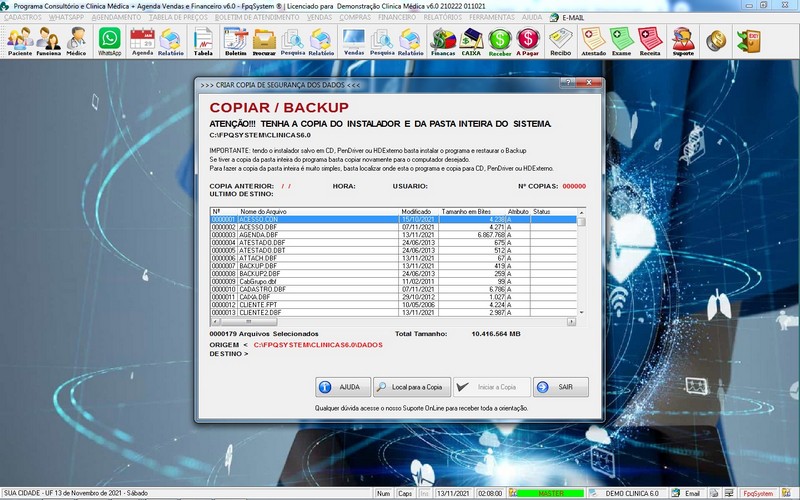Click the dialog help question mark button
The image size is (800, 500).
pos(568,83)
